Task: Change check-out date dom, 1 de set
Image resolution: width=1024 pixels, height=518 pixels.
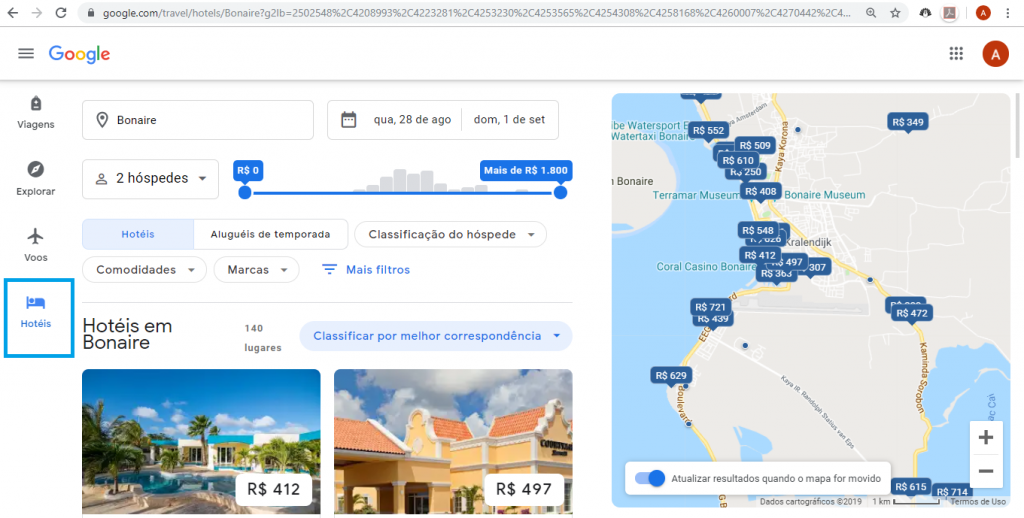Action: tap(509, 120)
